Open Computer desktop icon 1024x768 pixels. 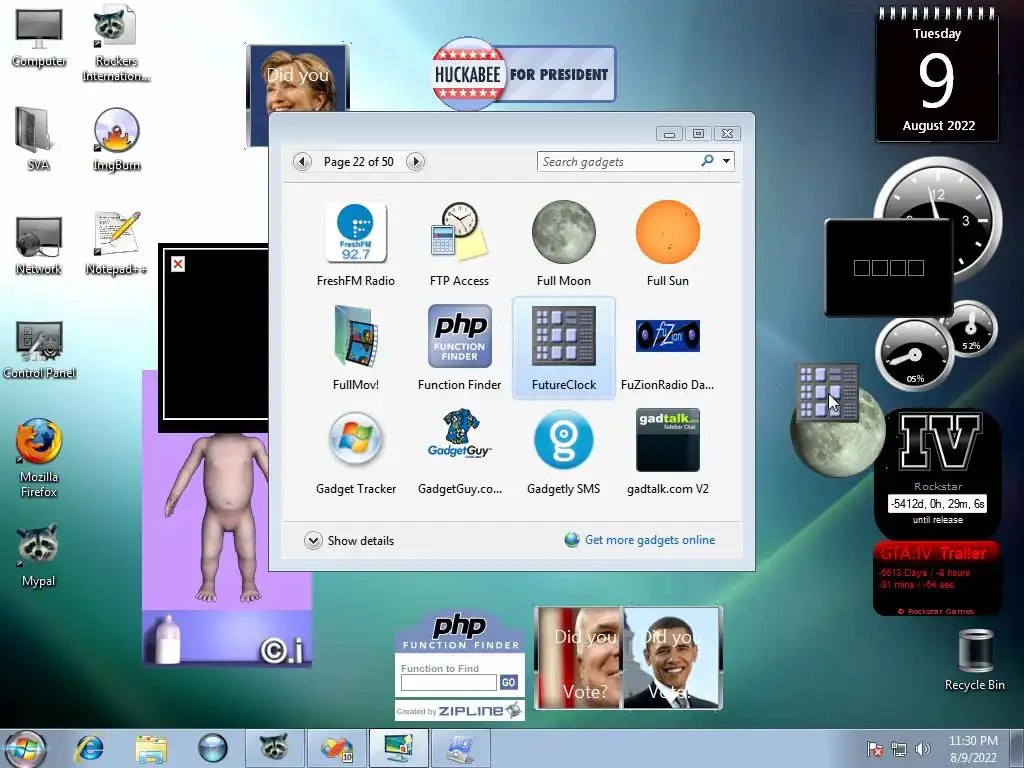pyautogui.click(x=39, y=39)
